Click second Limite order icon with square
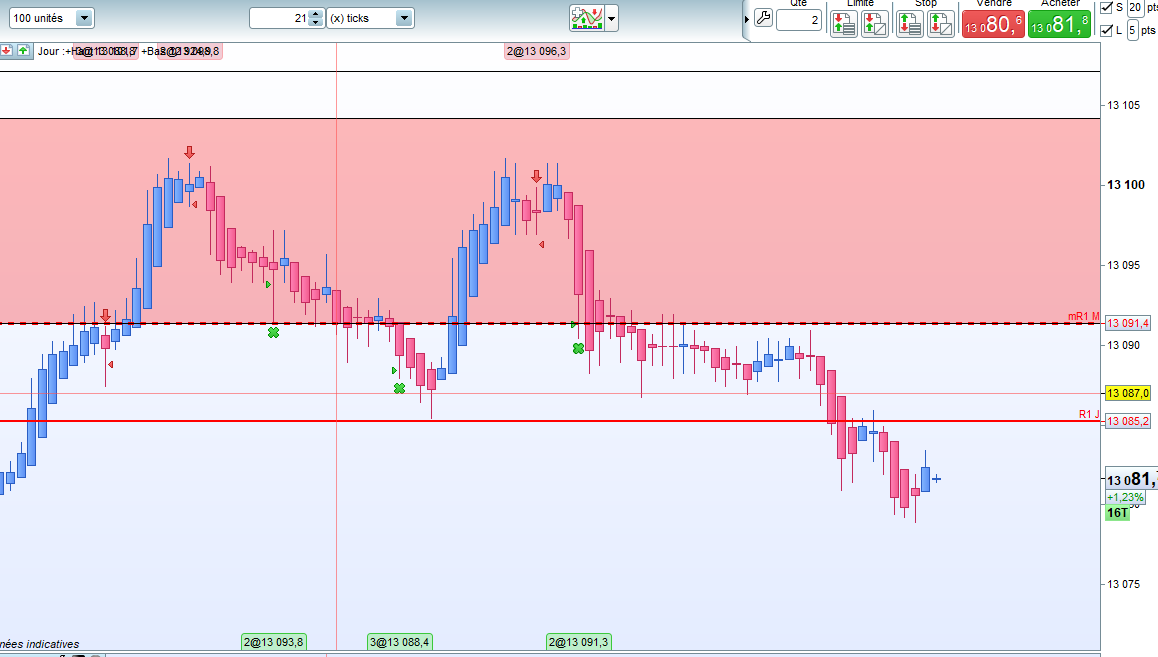The height and width of the screenshot is (657, 1158). (875, 24)
